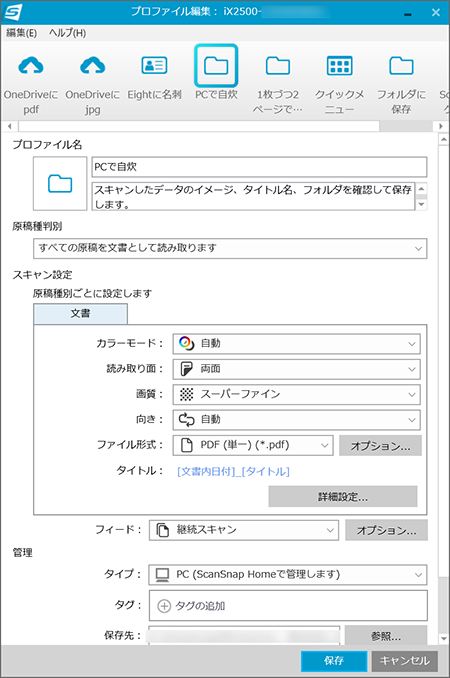
Task: Click the settings panel scroll down arrow
Action: click(444, 639)
